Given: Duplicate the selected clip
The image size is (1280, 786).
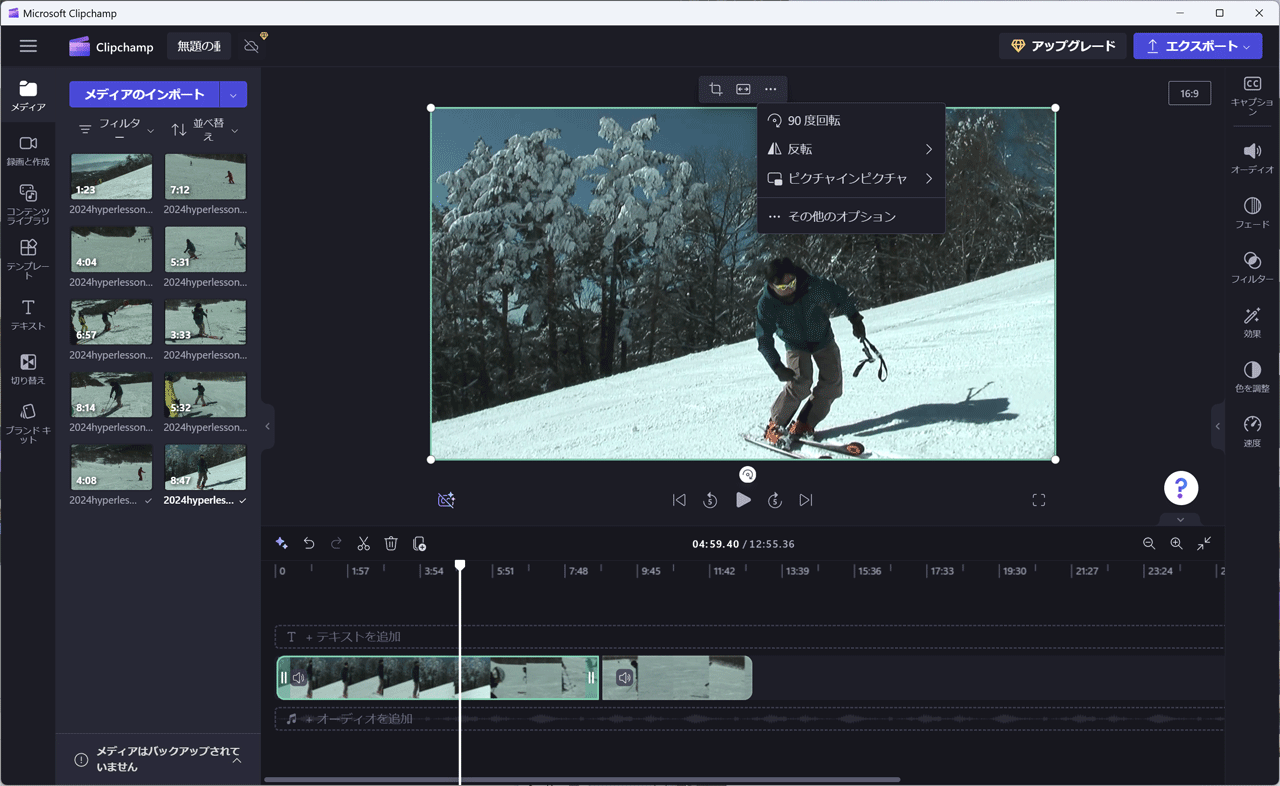Looking at the screenshot, I should (x=419, y=544).
